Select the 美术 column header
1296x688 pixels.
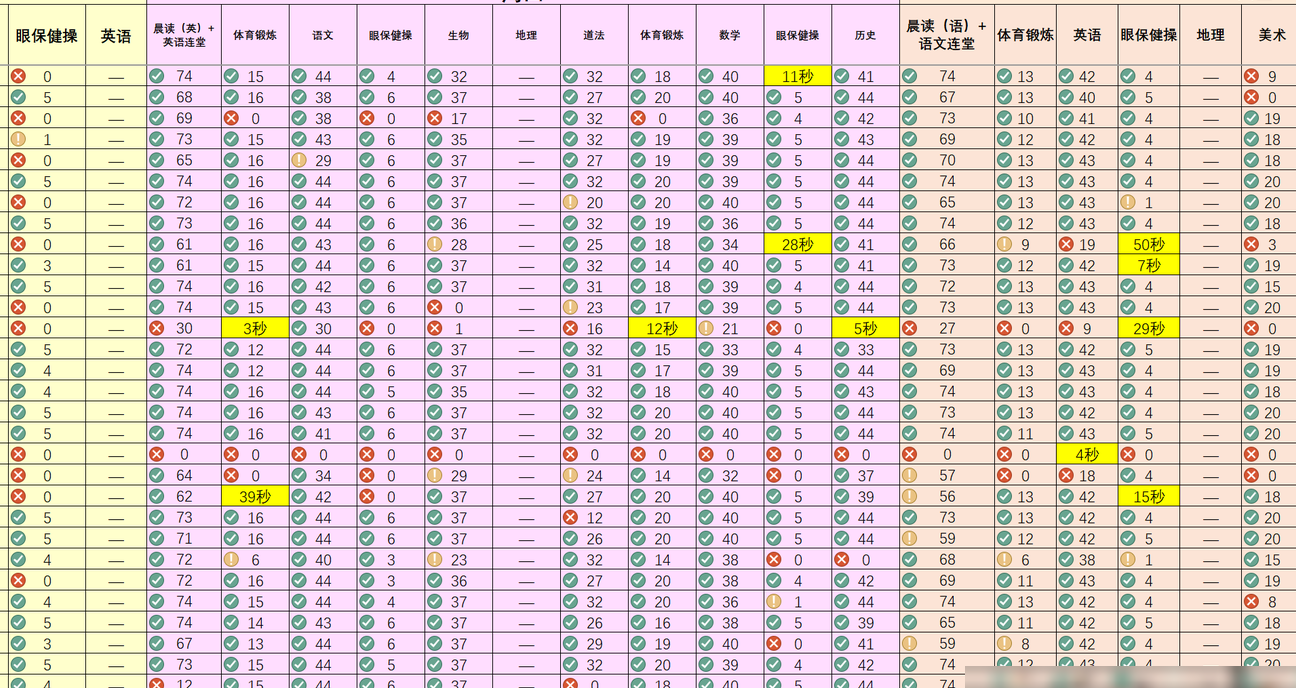pos(1272,35)
